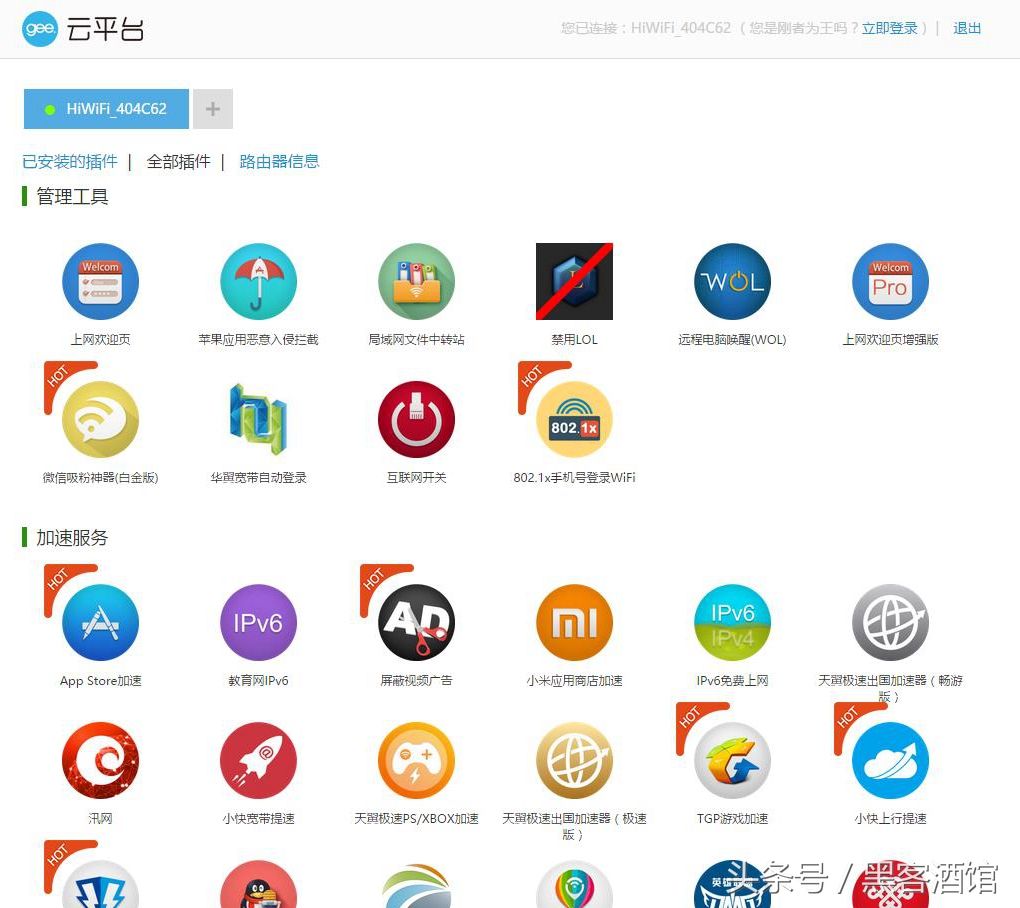Image resolution: width=1020 pixels, height=908 pixels.
Task: Click the 退出 logout link
Action: tap(967, 28)
